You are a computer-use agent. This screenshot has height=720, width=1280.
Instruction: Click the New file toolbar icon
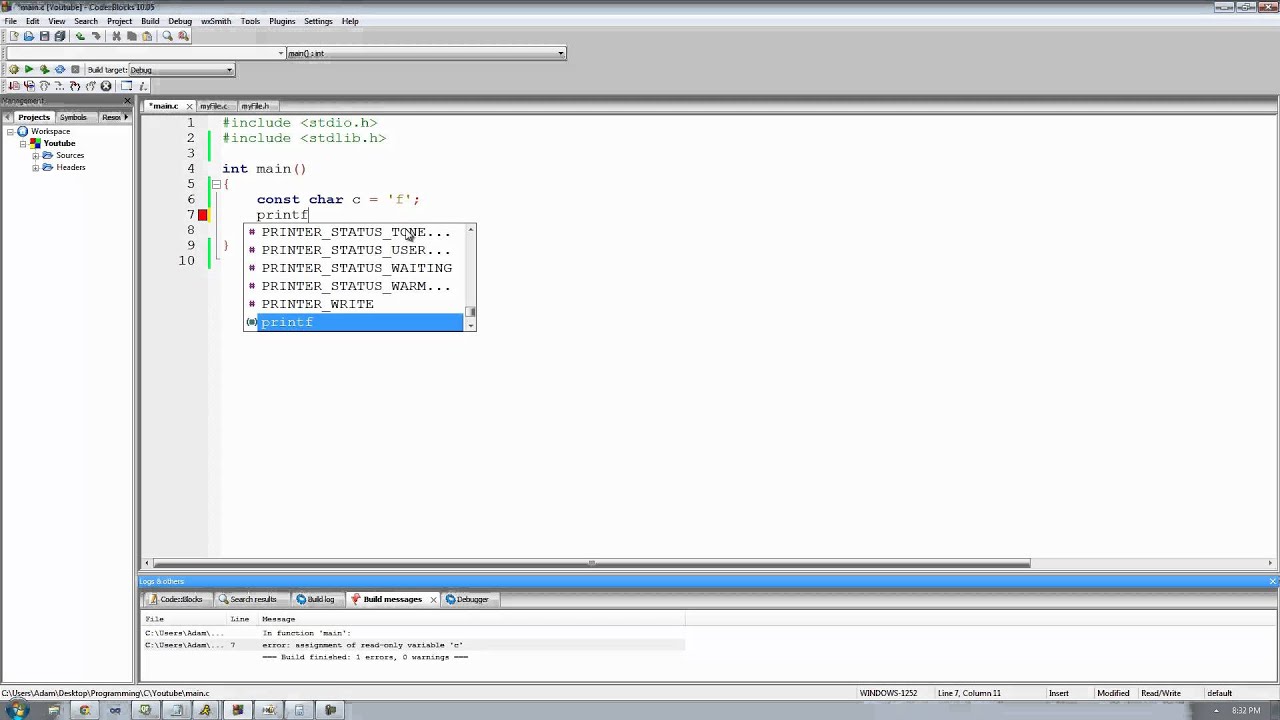click(x=13, y=36)
